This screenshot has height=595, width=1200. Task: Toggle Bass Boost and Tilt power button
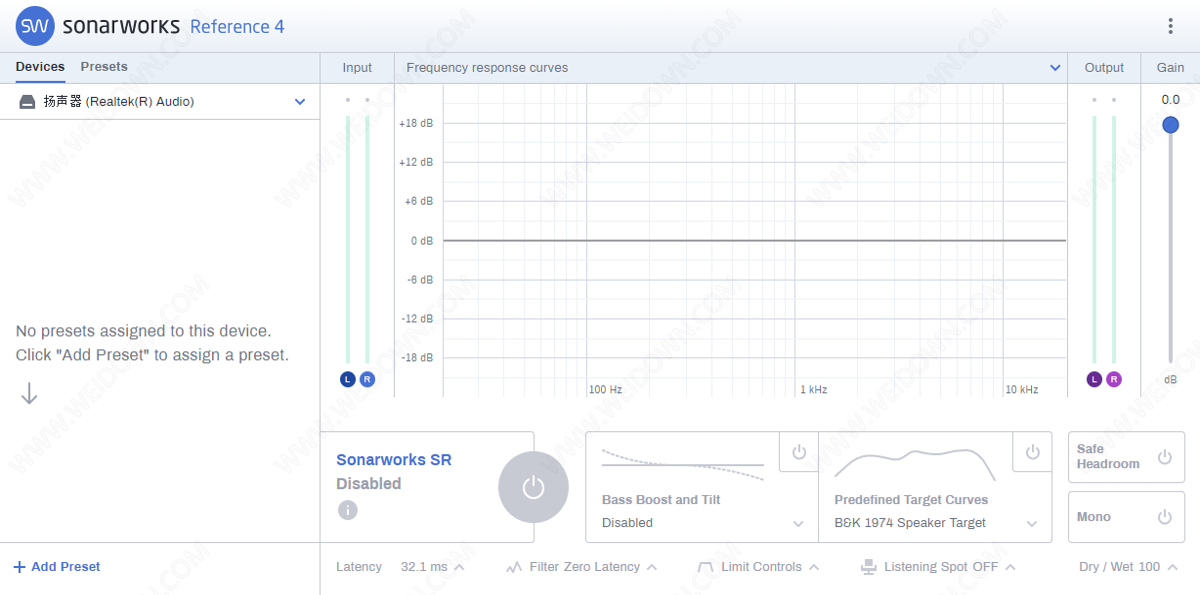point(798,452)
